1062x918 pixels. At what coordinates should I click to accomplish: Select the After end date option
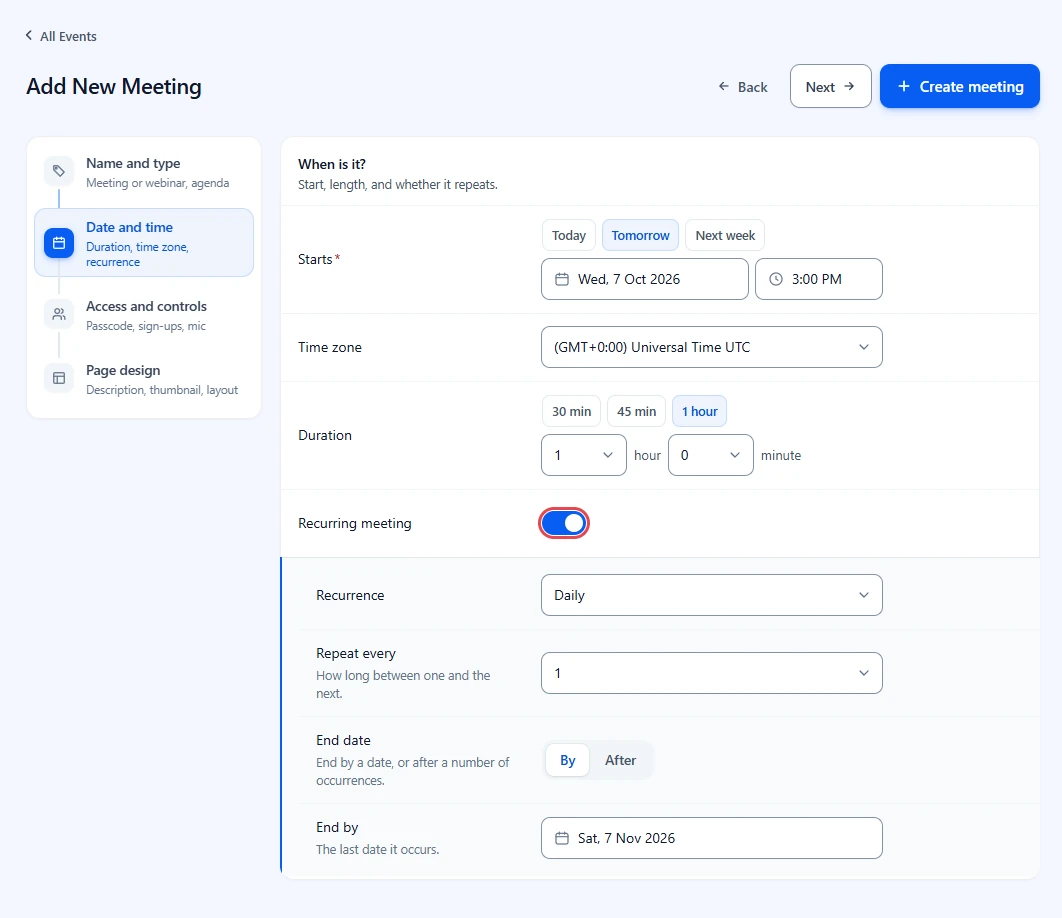tap(620, 760)
